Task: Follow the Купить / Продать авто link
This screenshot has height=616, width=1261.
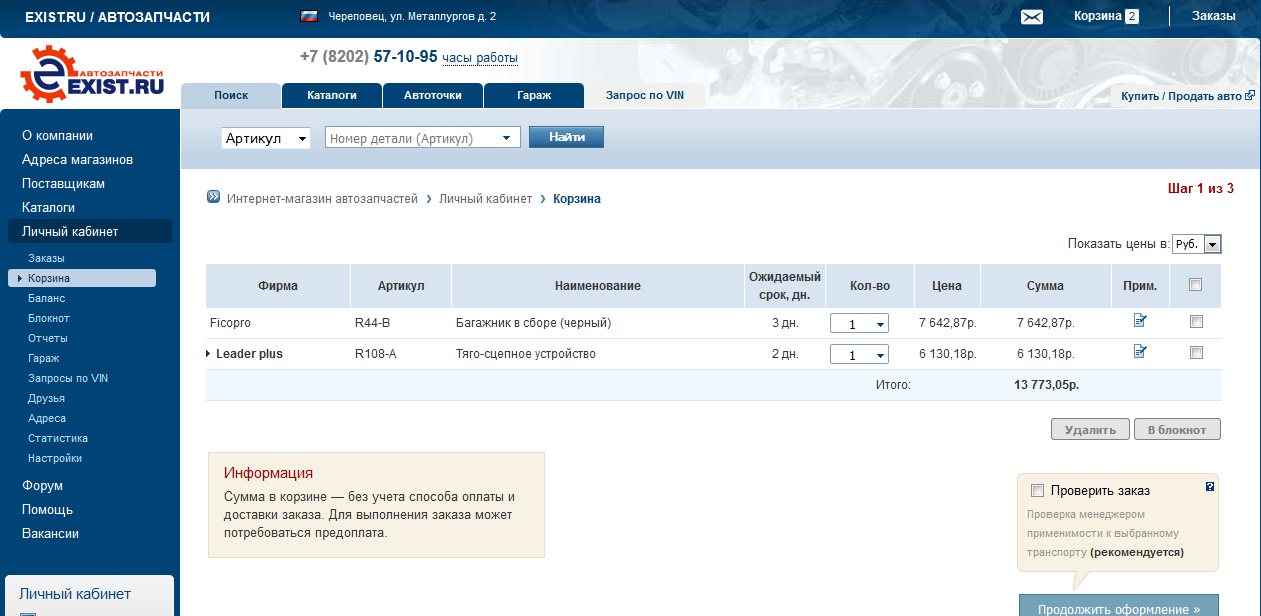Action: [1181, 96]
